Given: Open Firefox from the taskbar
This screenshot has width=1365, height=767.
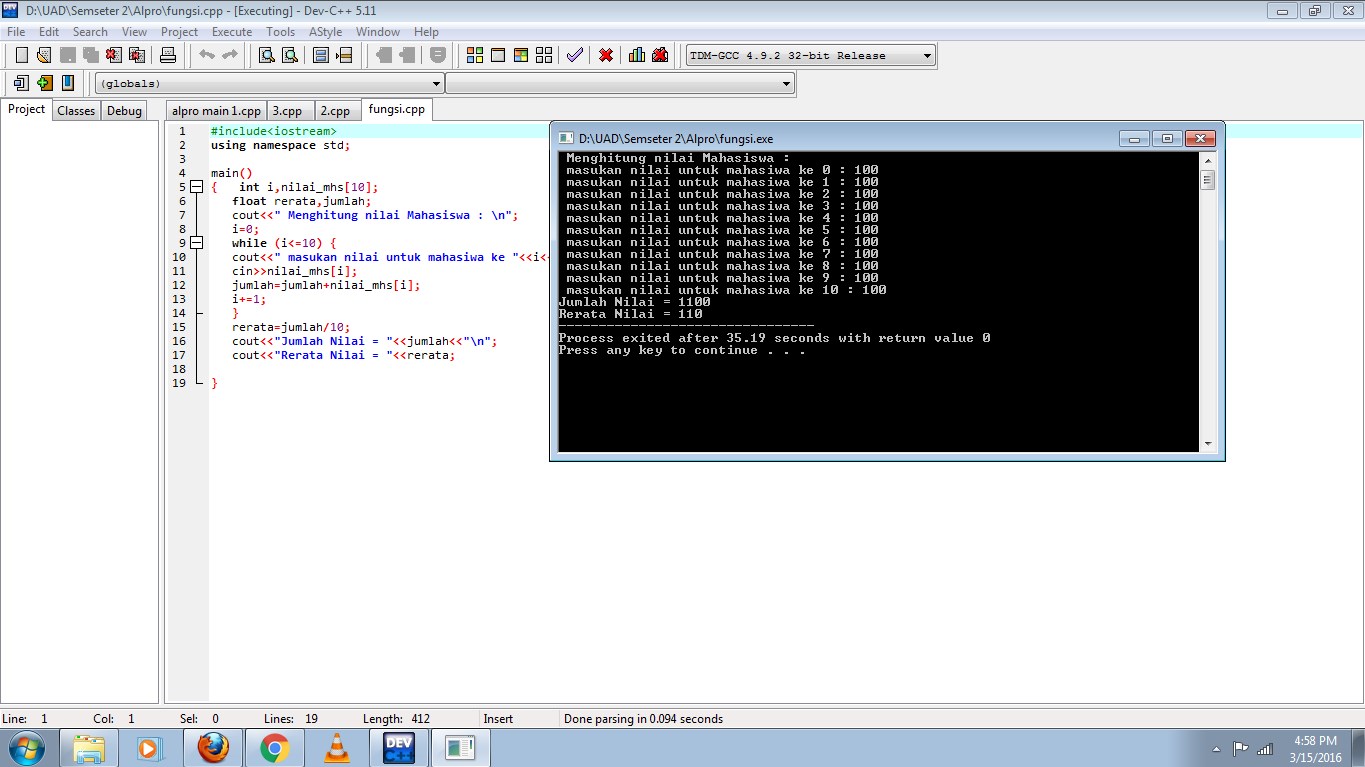Looking at the screenshot, I should click(x=213, y=747).
